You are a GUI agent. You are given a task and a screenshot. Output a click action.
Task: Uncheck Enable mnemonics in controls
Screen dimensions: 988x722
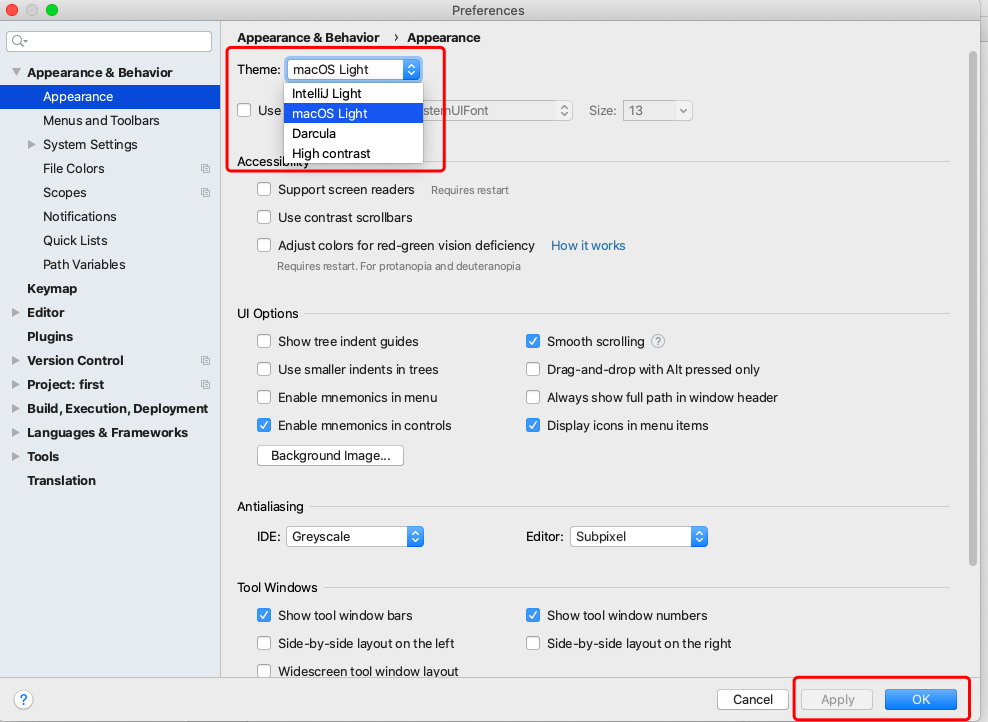[x=264, y=425]
